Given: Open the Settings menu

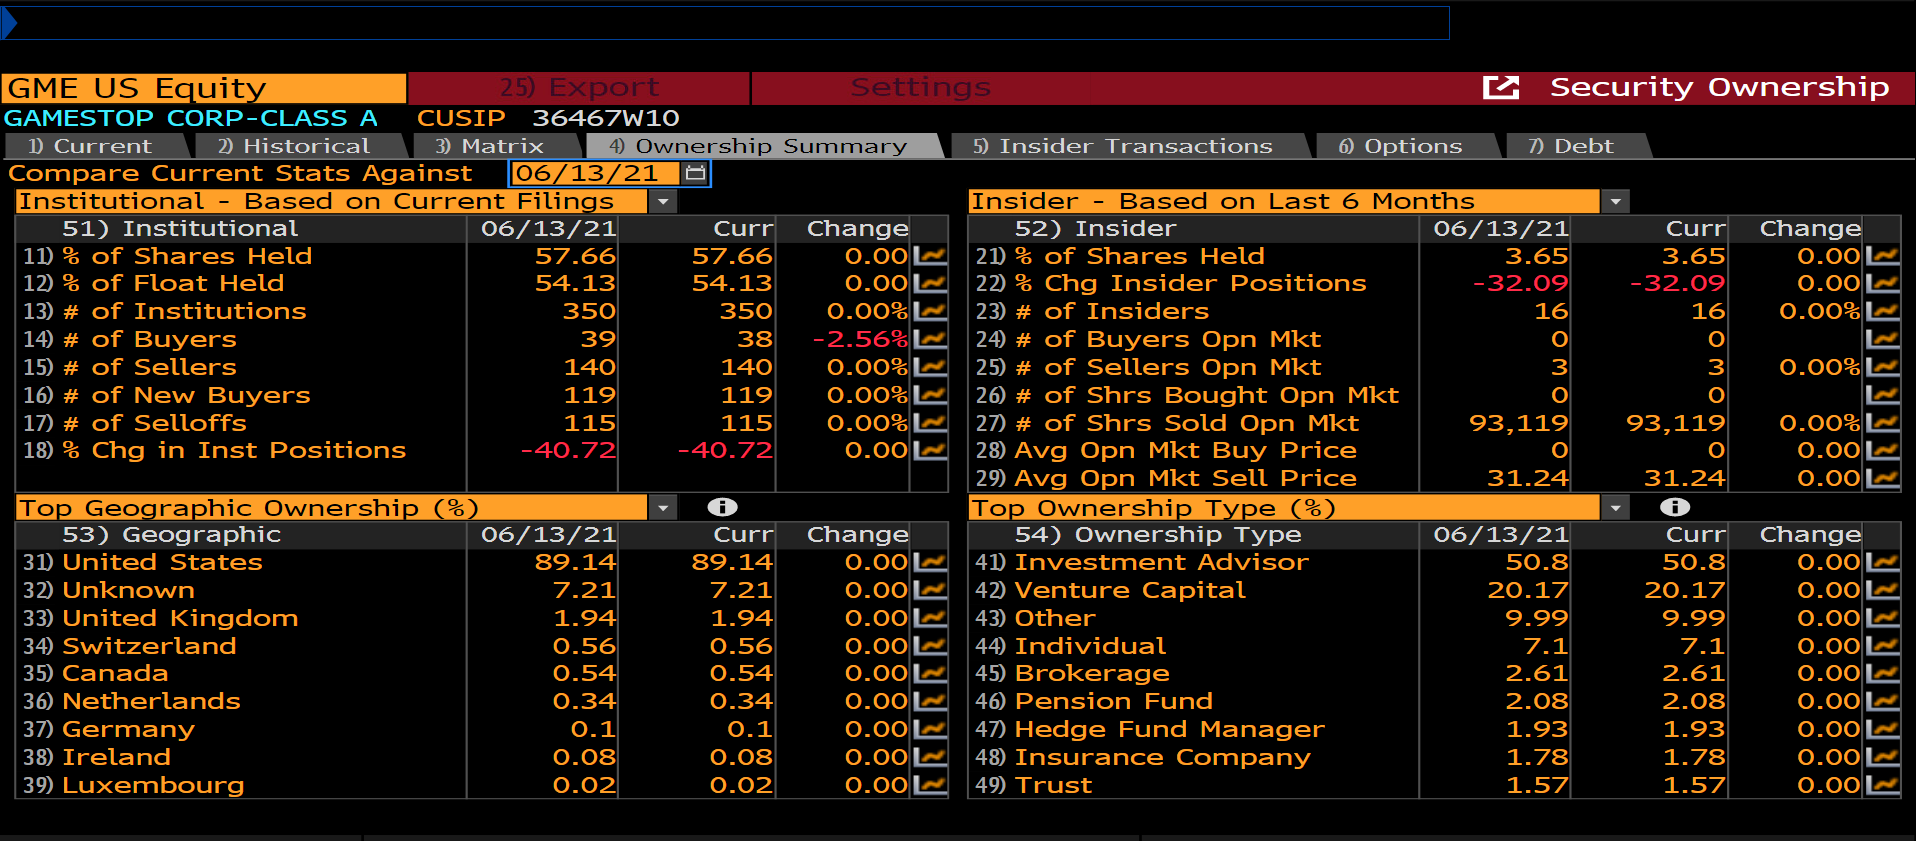Looking at the screenshot, I should point(920,88).
